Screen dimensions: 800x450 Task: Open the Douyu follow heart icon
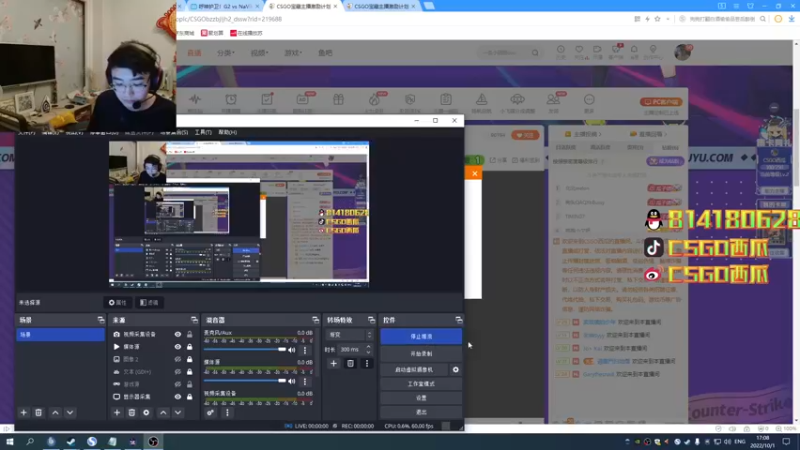click(x=579, y=49)
